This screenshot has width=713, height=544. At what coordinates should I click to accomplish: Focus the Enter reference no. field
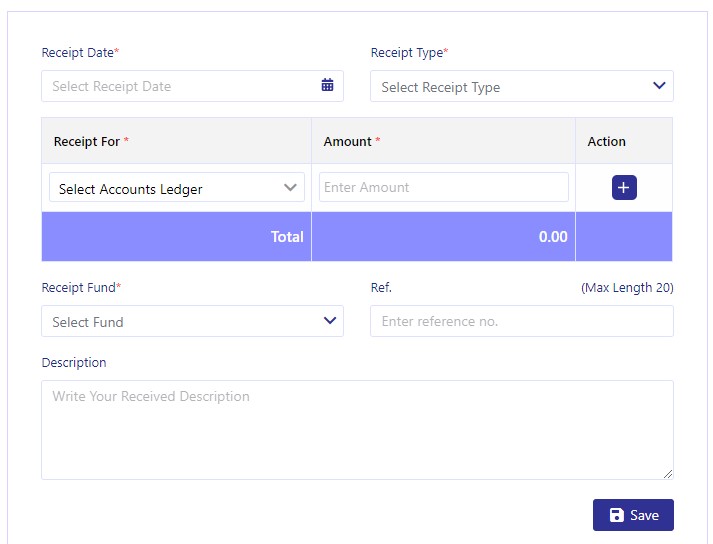pos(522,321)
